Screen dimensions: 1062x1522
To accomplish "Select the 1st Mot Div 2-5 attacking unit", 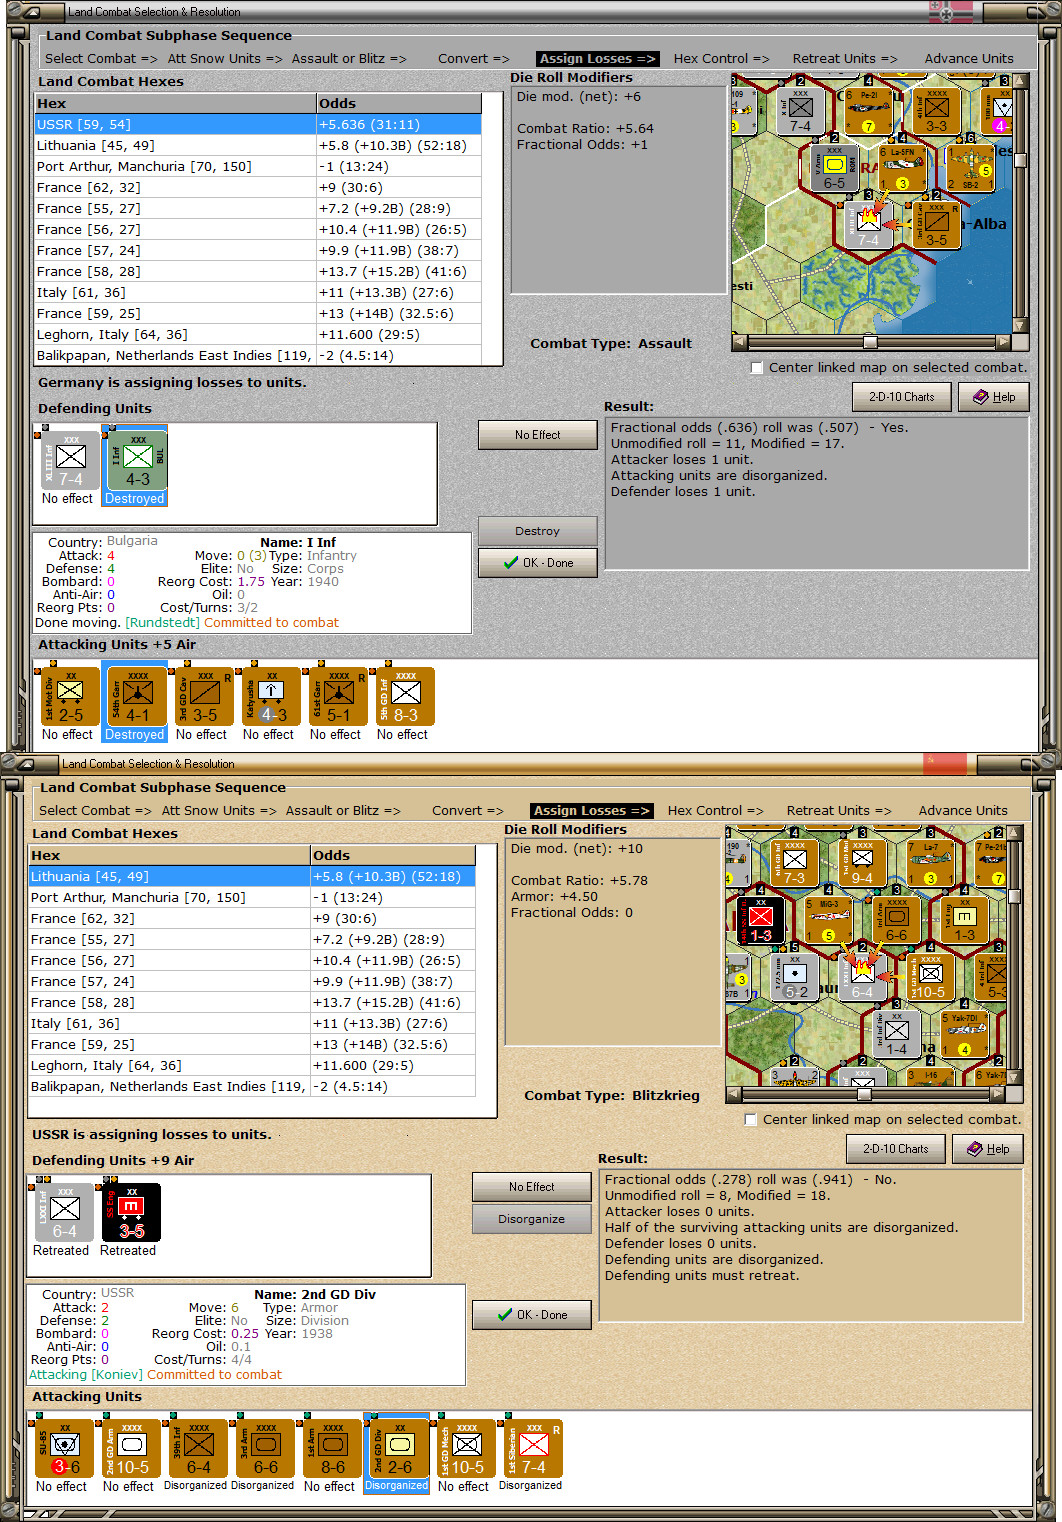I will tap(70, 696).
